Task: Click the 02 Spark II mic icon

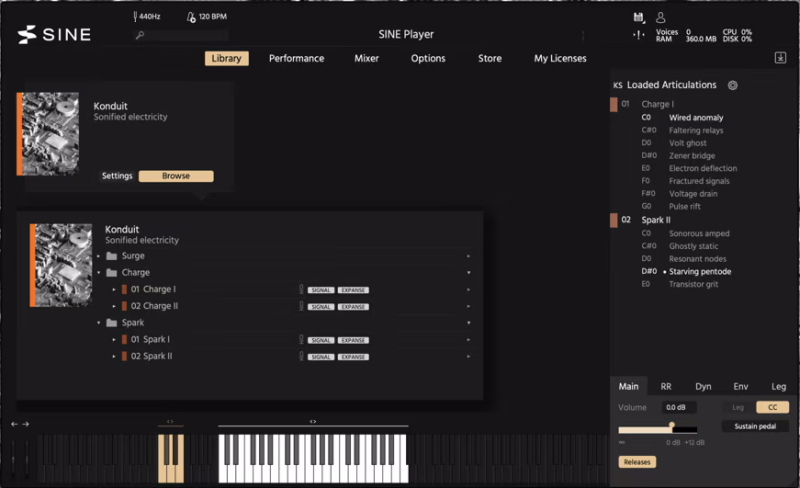Action: coord(301,356)
